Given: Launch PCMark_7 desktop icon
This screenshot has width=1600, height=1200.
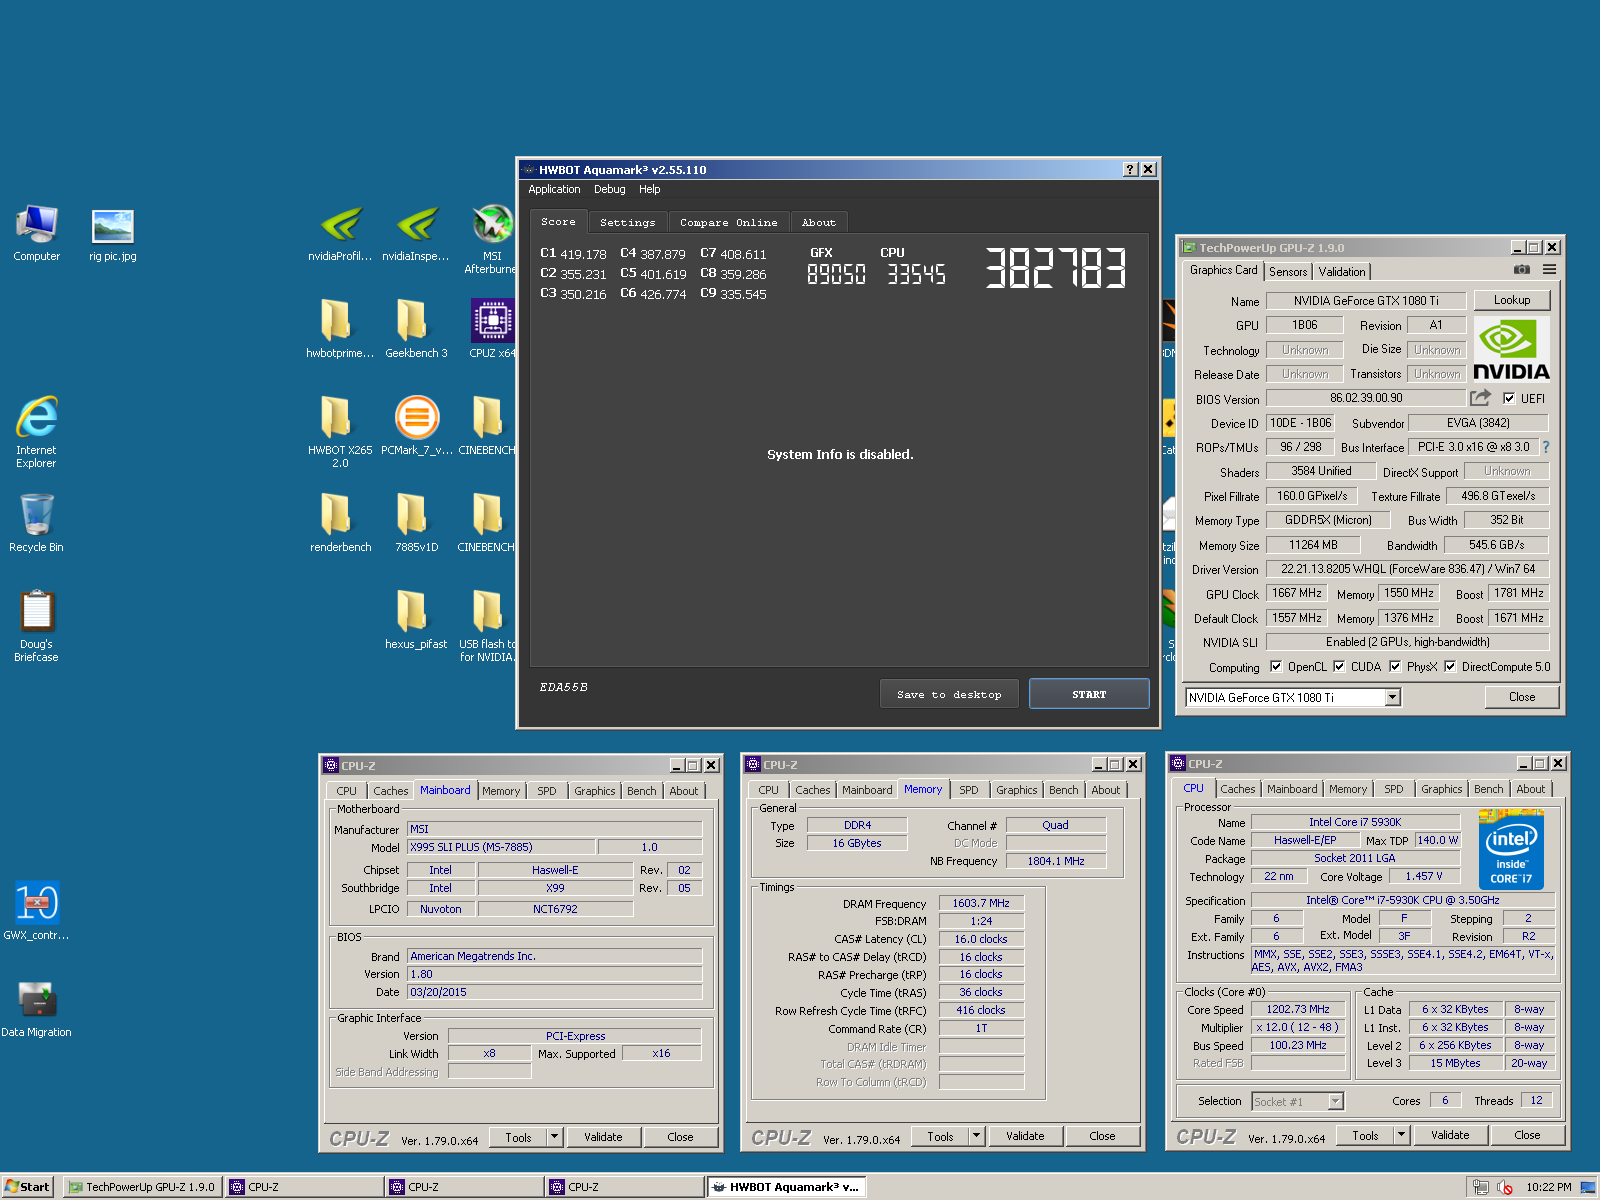Looking at the screenshot, I should pos(416,425).
